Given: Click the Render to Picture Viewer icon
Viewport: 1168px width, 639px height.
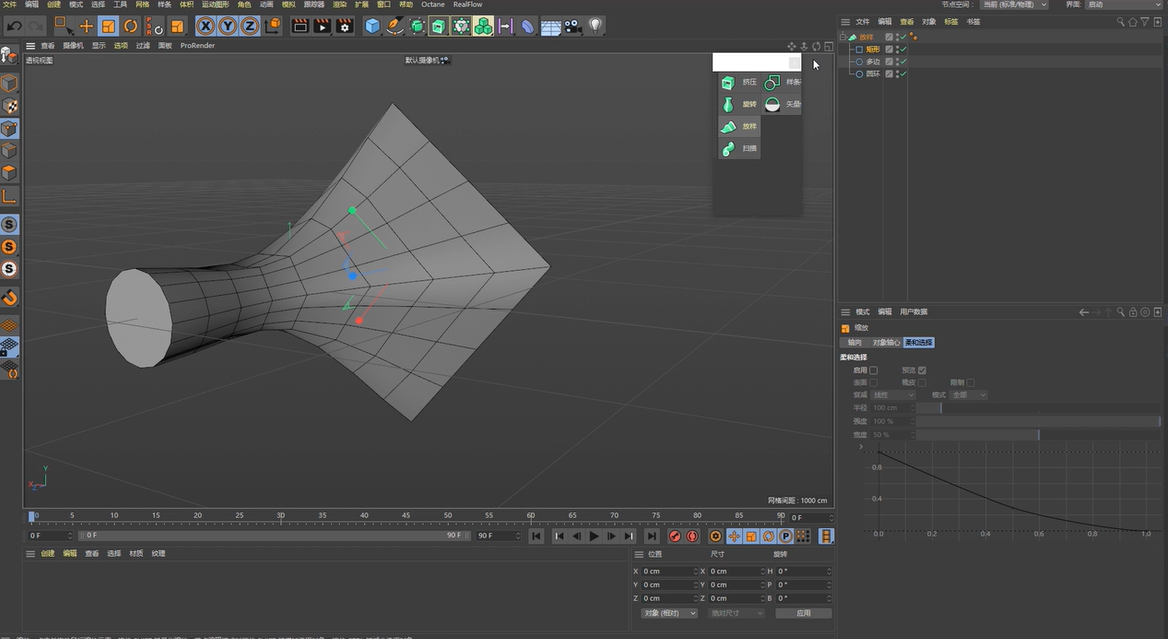Looking at the screenshot, I should tap(322, 25).
